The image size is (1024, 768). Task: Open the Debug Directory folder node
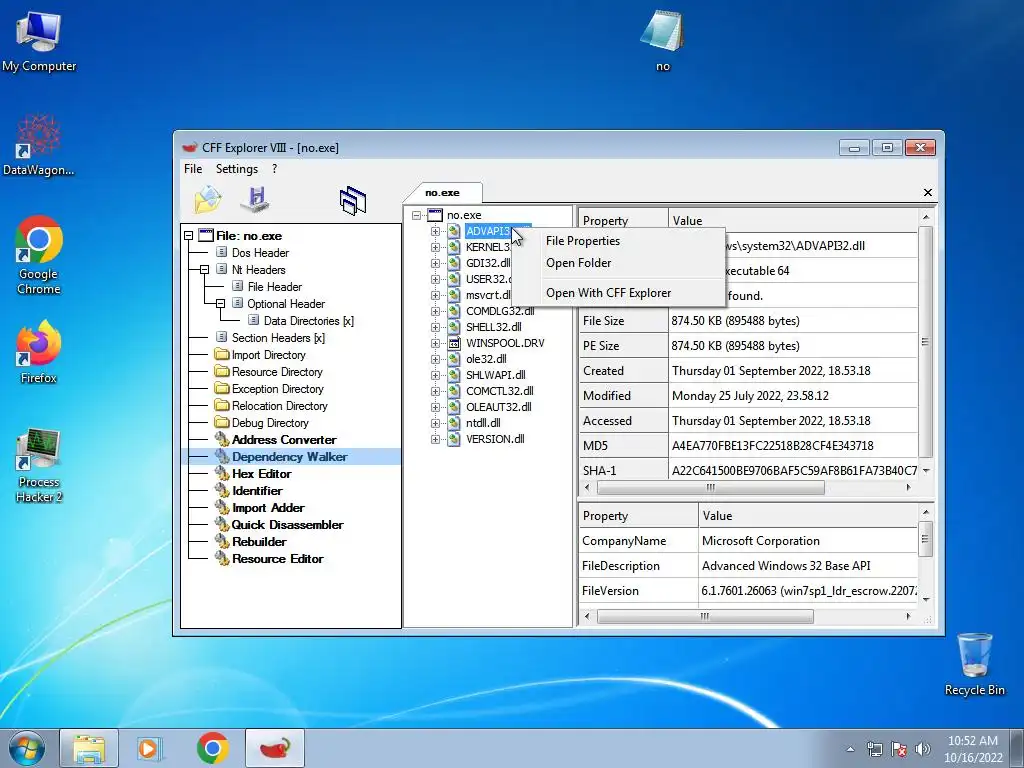pyautogui.click(x=270, y=423)
